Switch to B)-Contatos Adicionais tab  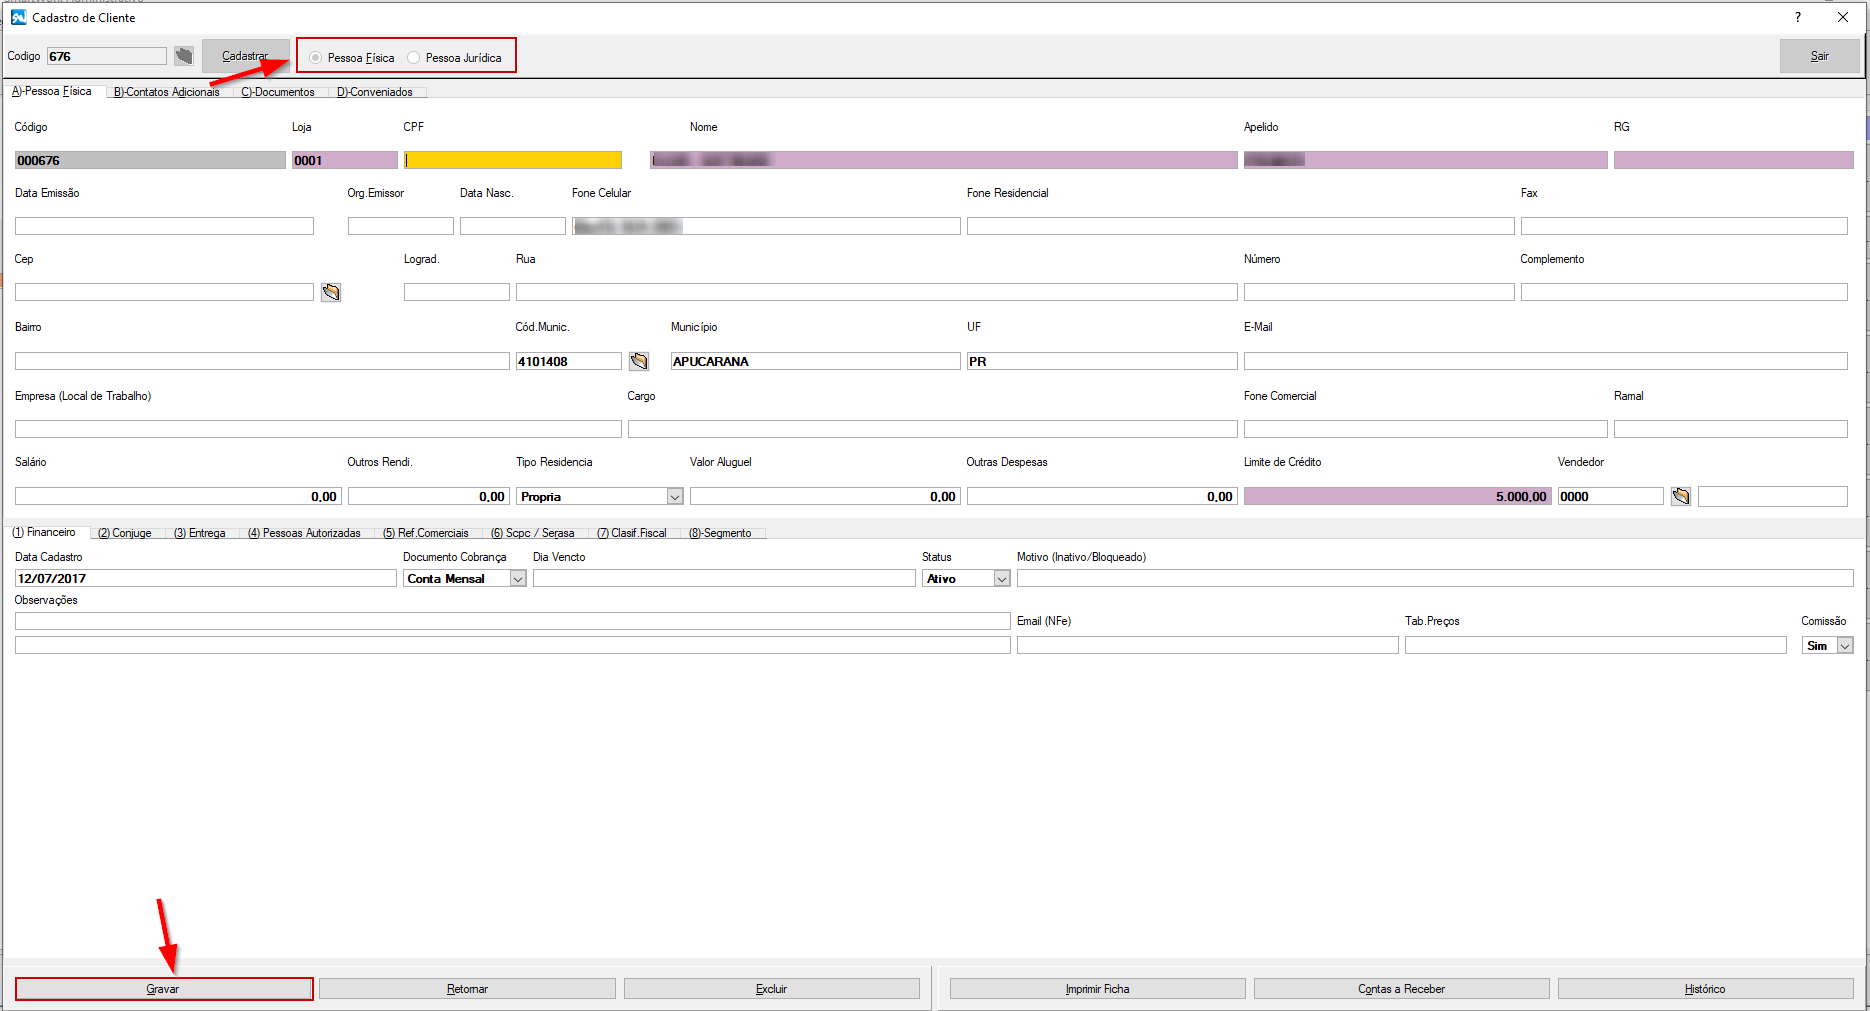(x=166, y=92)
